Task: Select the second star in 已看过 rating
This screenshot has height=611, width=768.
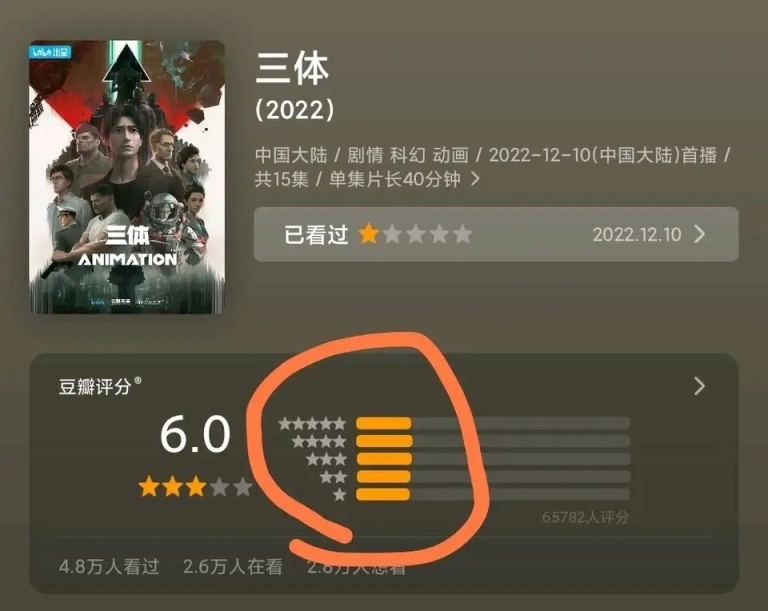Action: (392, 234)
